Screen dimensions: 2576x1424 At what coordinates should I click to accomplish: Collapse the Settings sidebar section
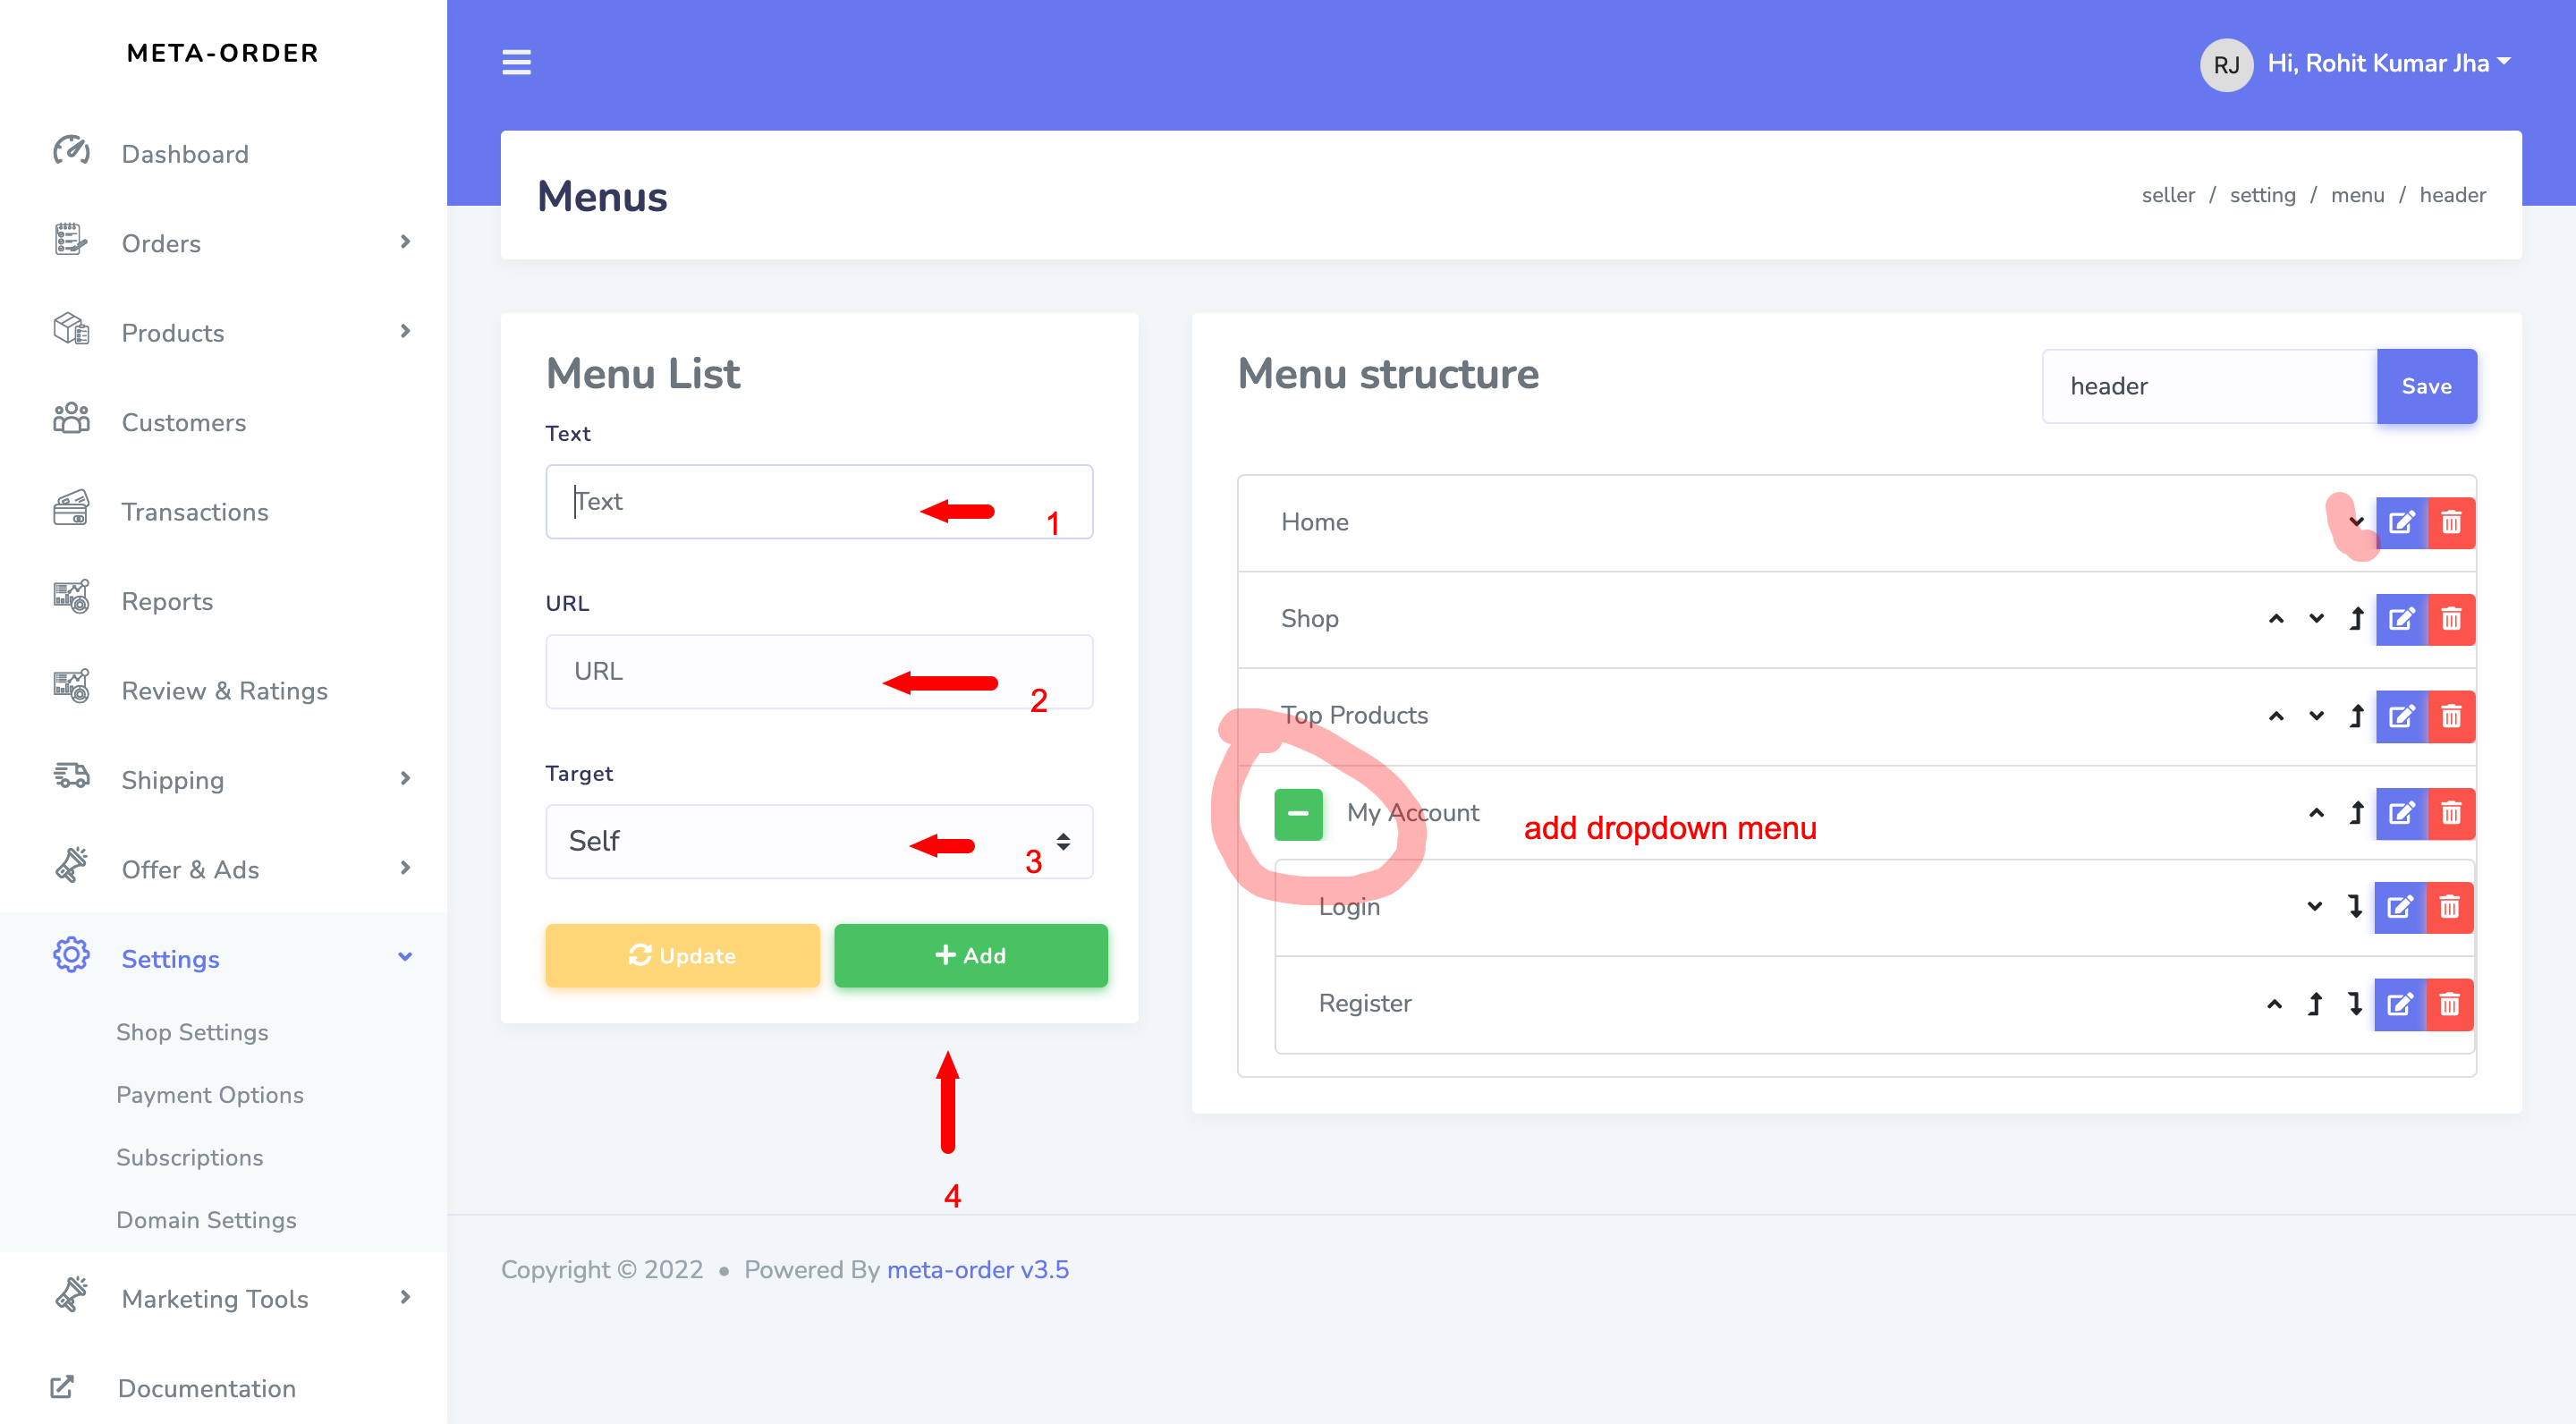[x=405, y=957]
